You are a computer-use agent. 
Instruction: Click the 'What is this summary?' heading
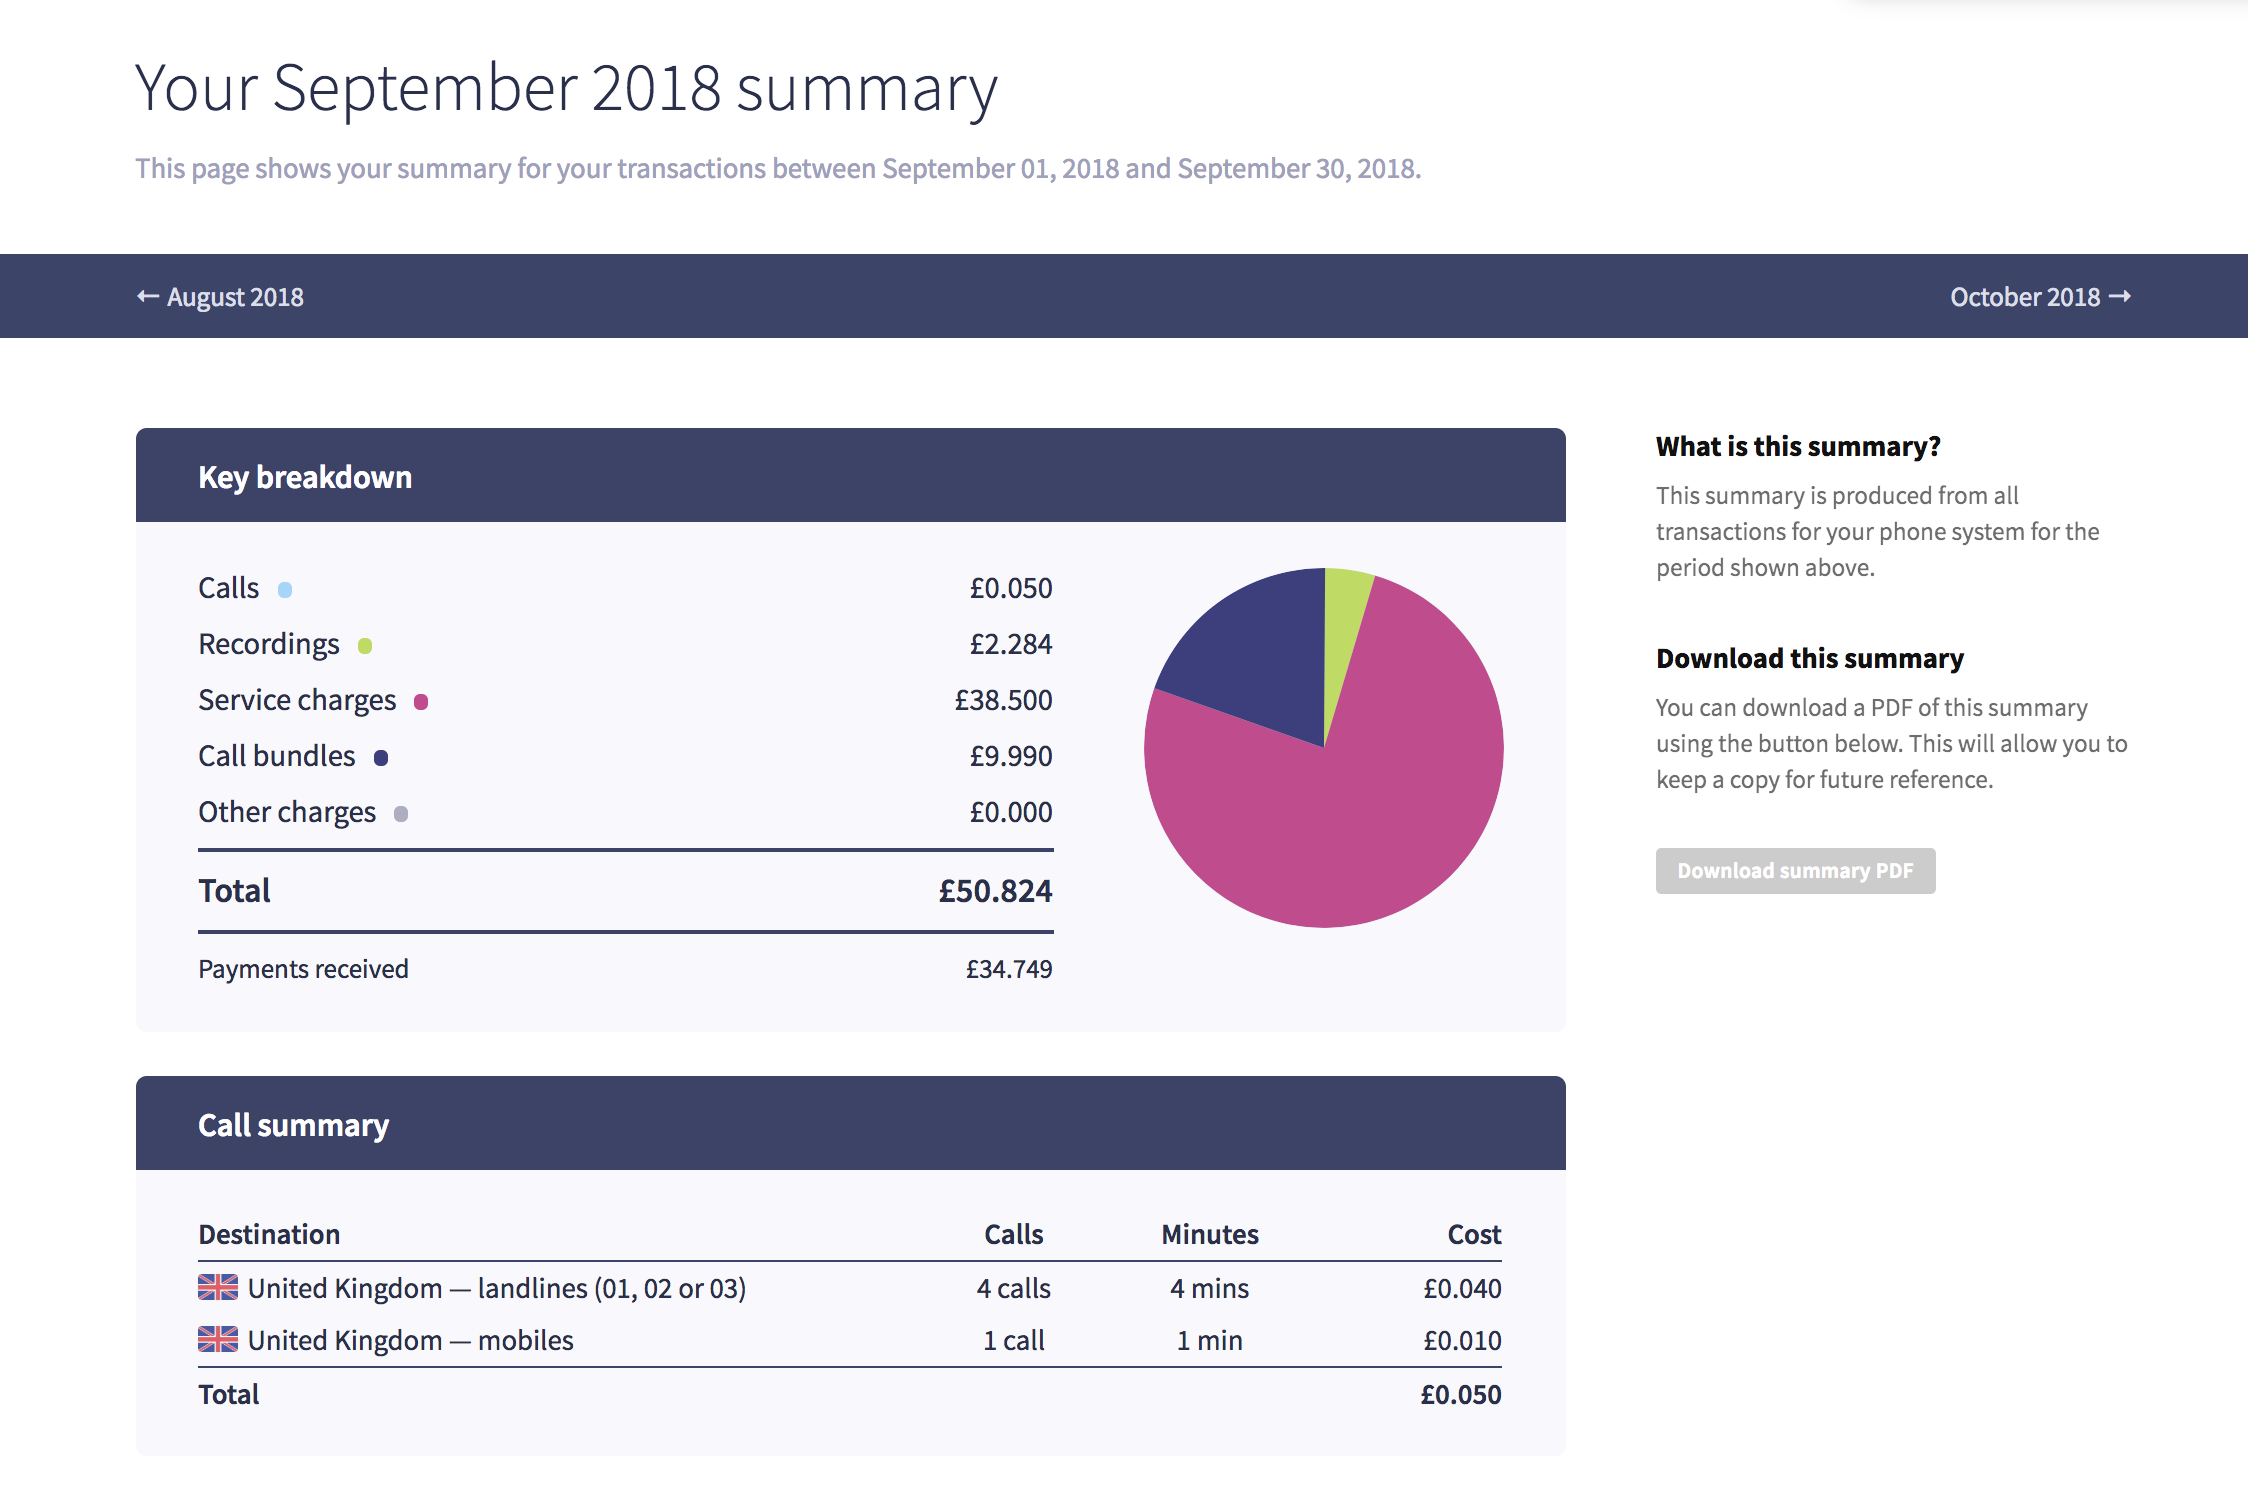[x=1798, y=446]
